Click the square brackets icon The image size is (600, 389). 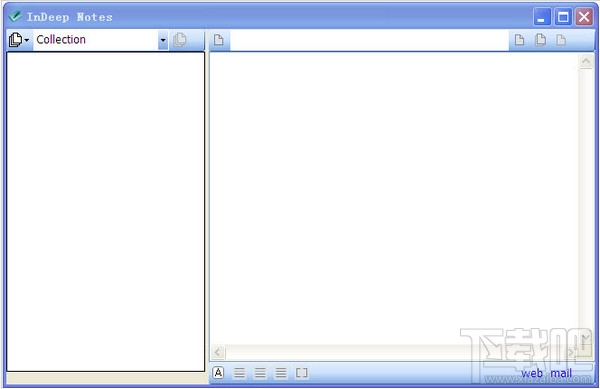302,373
